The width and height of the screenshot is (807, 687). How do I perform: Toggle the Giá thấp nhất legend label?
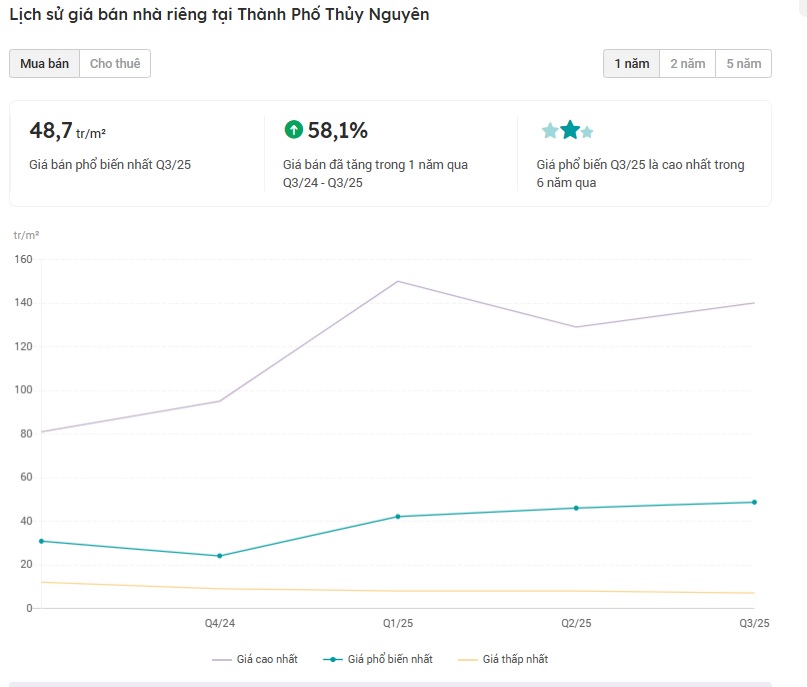click(515, 659)
